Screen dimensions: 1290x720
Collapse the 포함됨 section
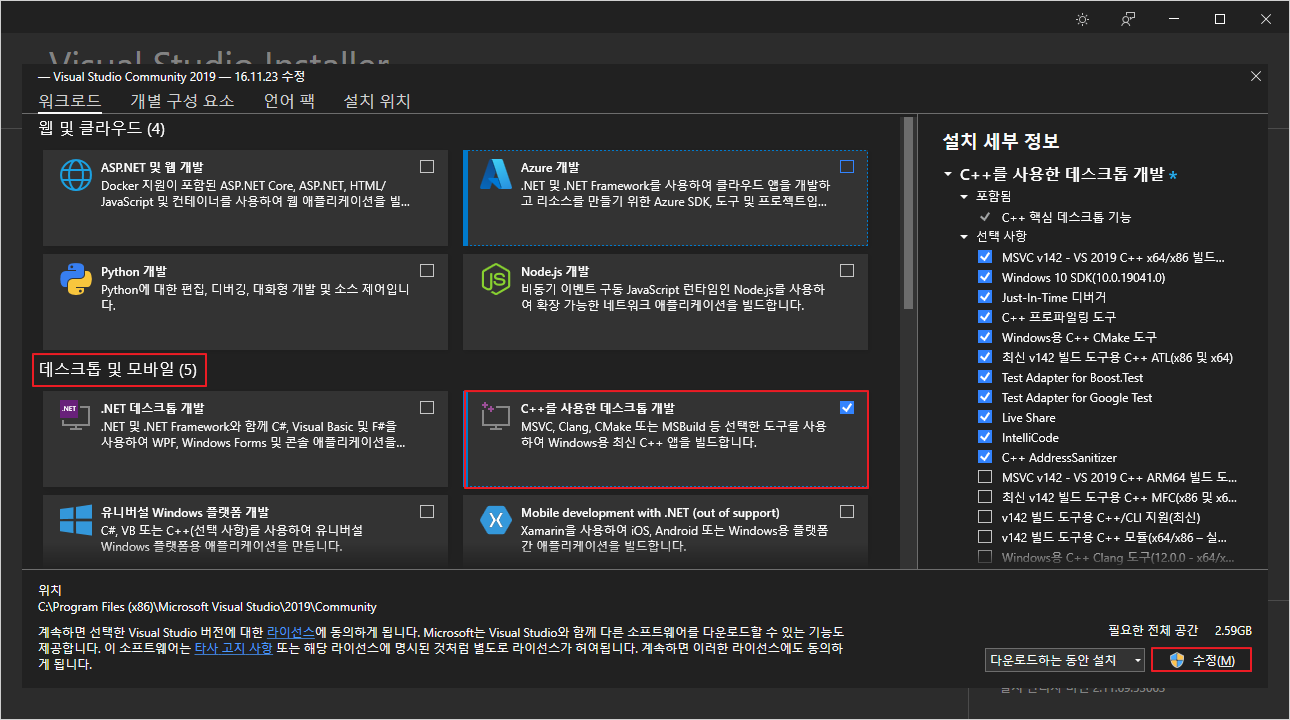coord(965,197)
